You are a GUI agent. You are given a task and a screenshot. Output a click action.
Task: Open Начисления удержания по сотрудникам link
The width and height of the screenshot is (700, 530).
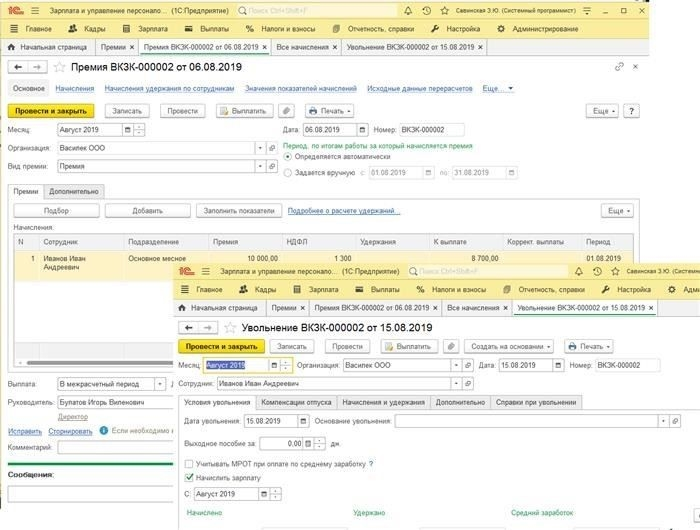pos(169,88)
